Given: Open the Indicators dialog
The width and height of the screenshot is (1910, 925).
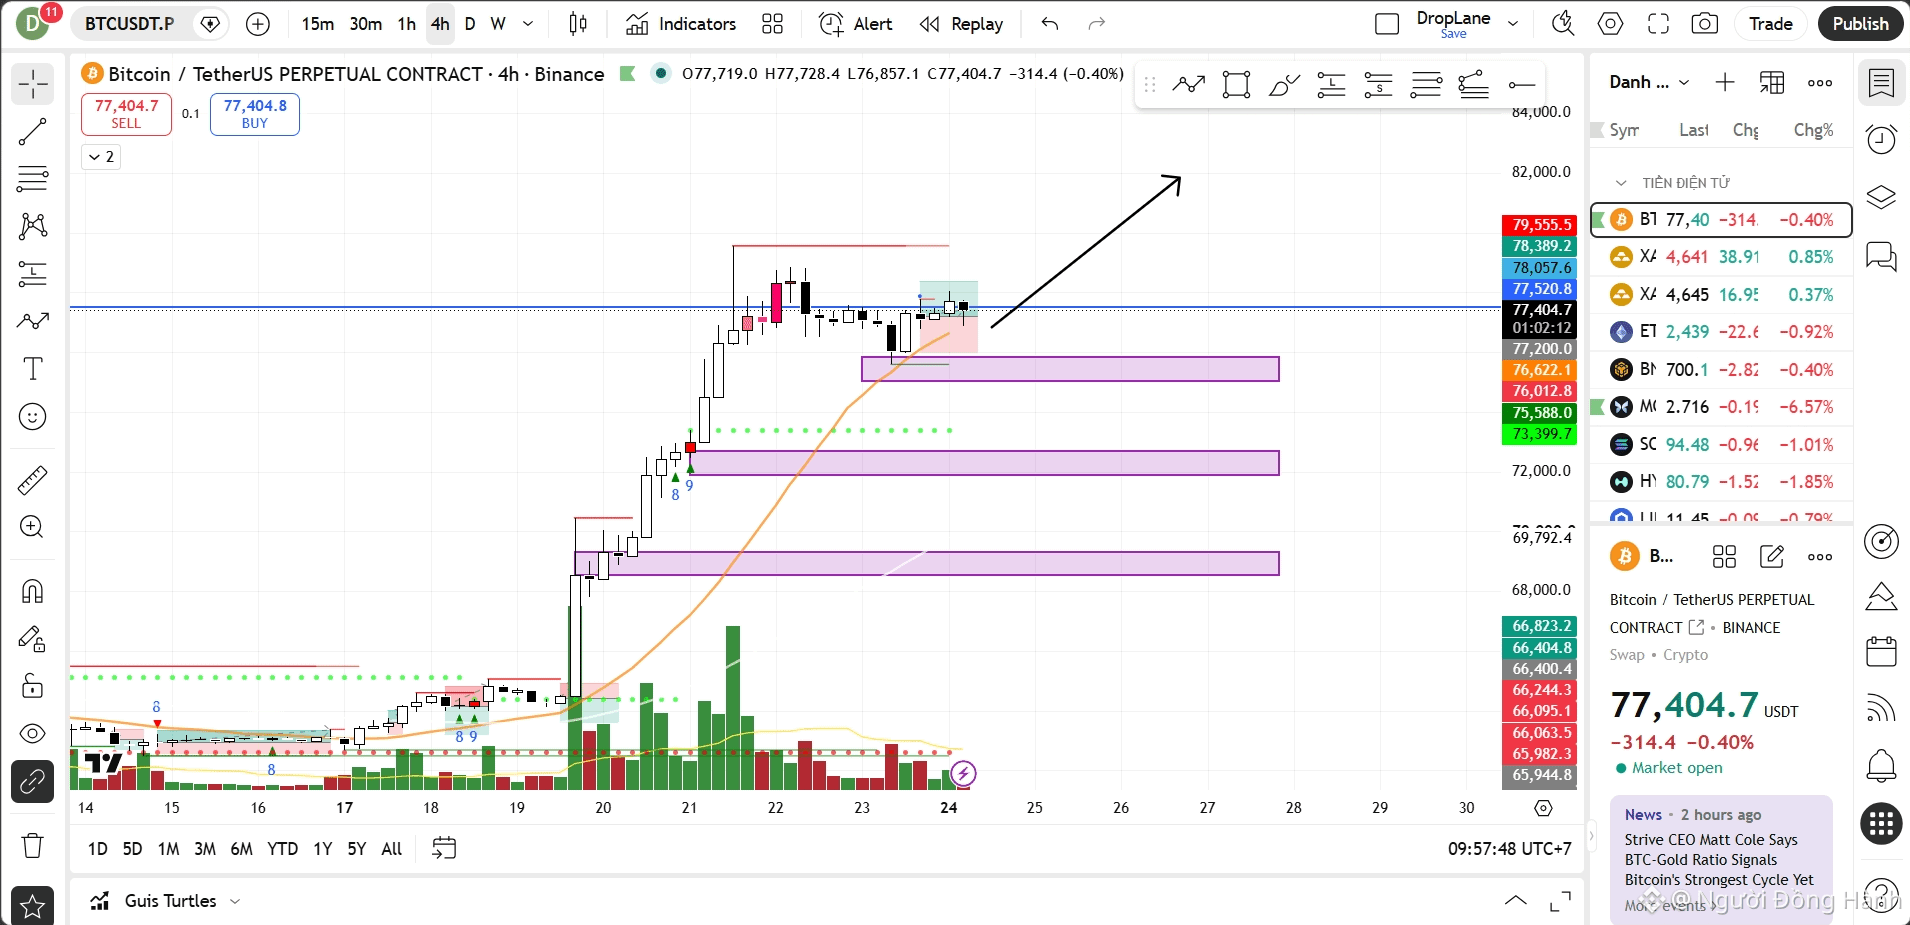Looking at the screenshot, I should [681, 24].
